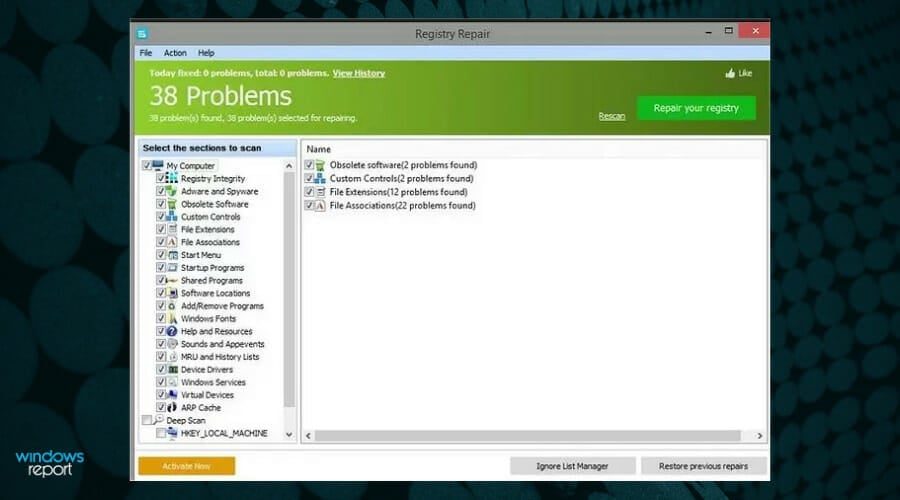Open the File menu

coord(146,53)
